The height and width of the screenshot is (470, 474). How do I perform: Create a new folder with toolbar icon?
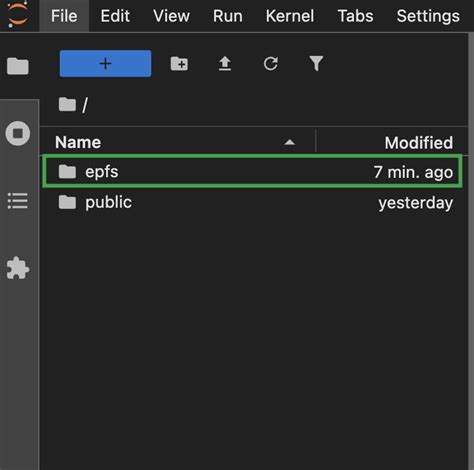[x=179, y=63]
